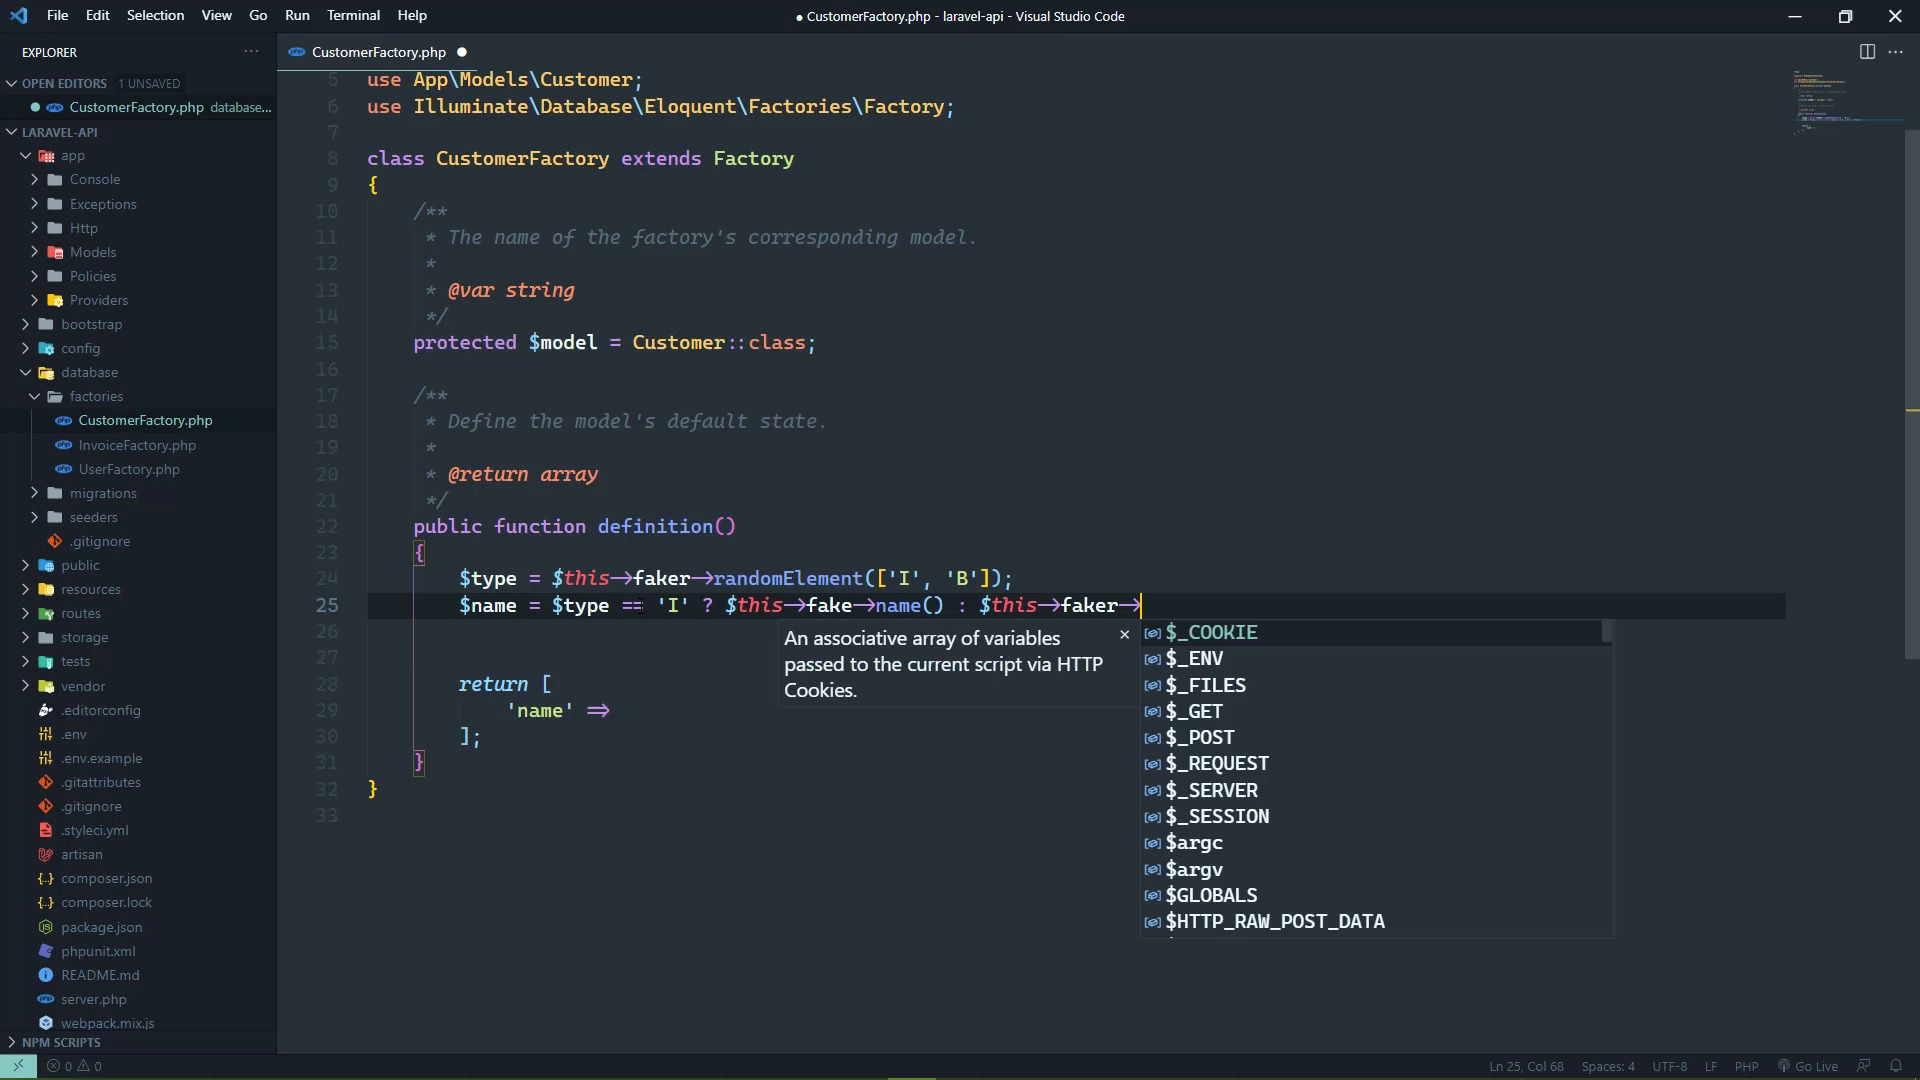Open Explorer views and more actions ellipsis
The image size is (1920, 1080).
(251, 52)
